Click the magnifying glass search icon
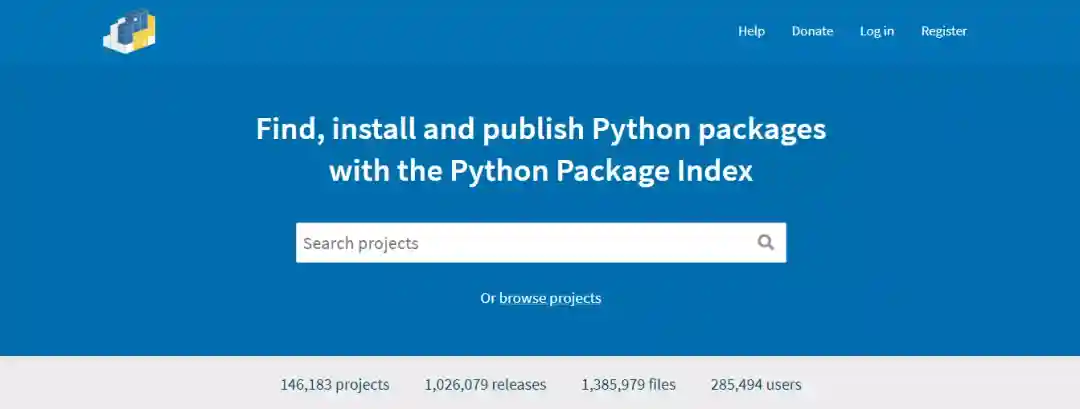The image size is (1080, 409). pyautogui.click(x=766, y=242)
